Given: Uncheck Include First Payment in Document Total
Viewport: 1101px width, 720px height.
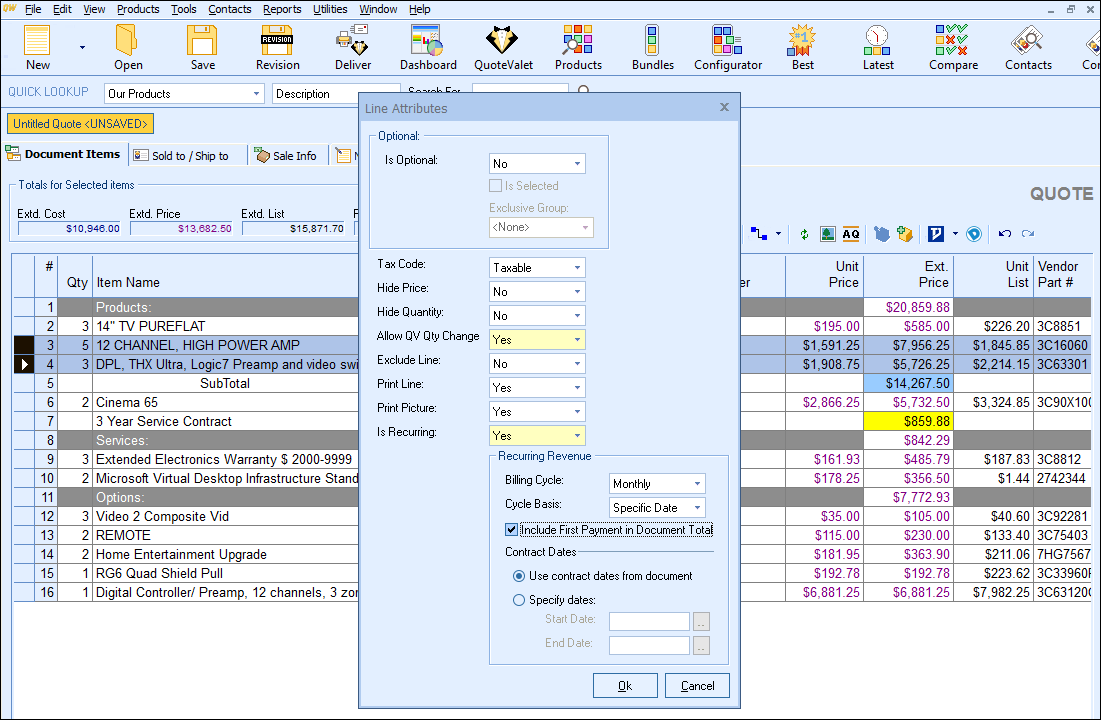Looking at the screenshot, I should point(512,530).
